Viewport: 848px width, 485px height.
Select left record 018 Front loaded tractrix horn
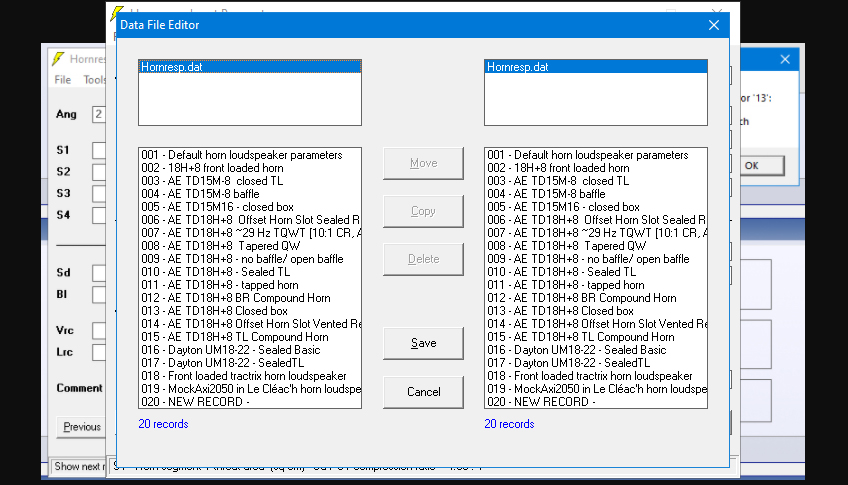[x=250, y=376]
